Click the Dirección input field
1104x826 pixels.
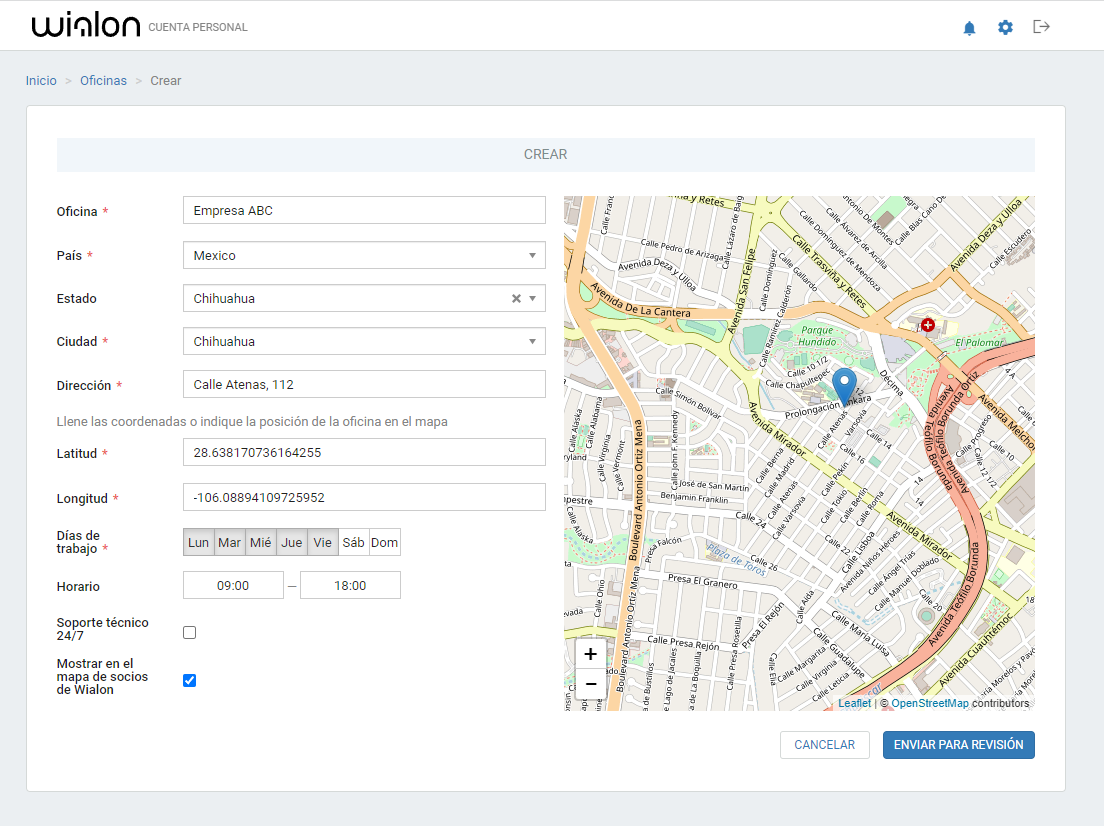click(364, 385)
